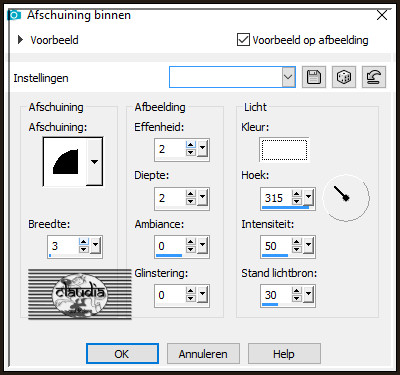Click the dialog's camera title icon

(14, 15)
